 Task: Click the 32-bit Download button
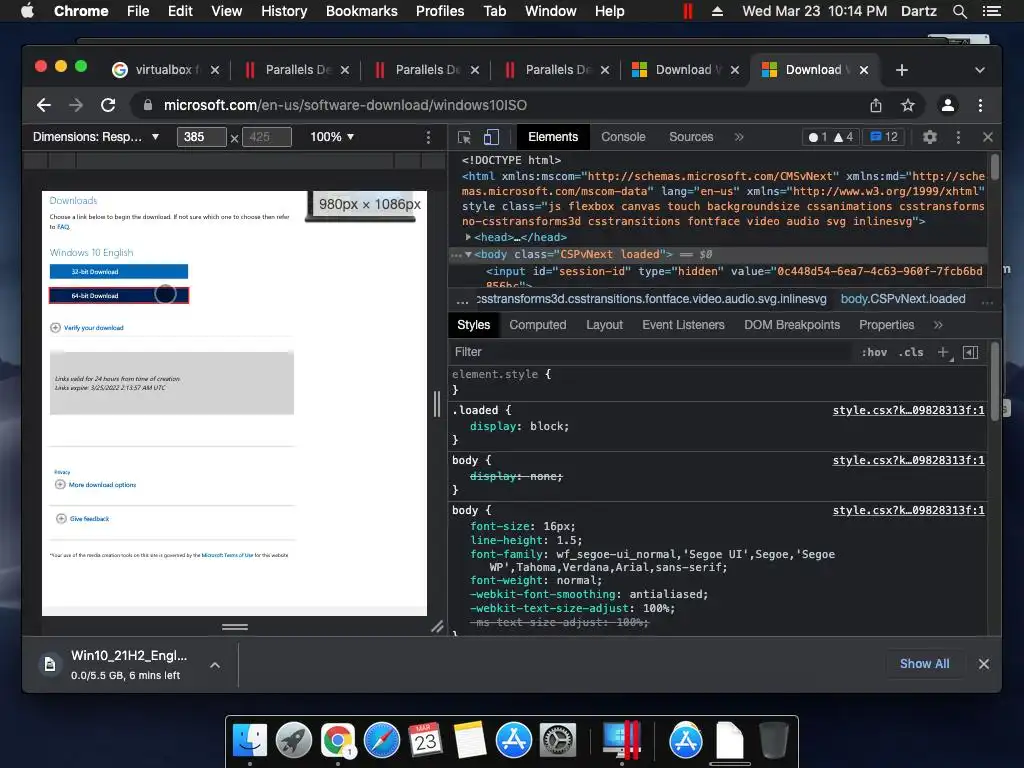click(119, 272)
